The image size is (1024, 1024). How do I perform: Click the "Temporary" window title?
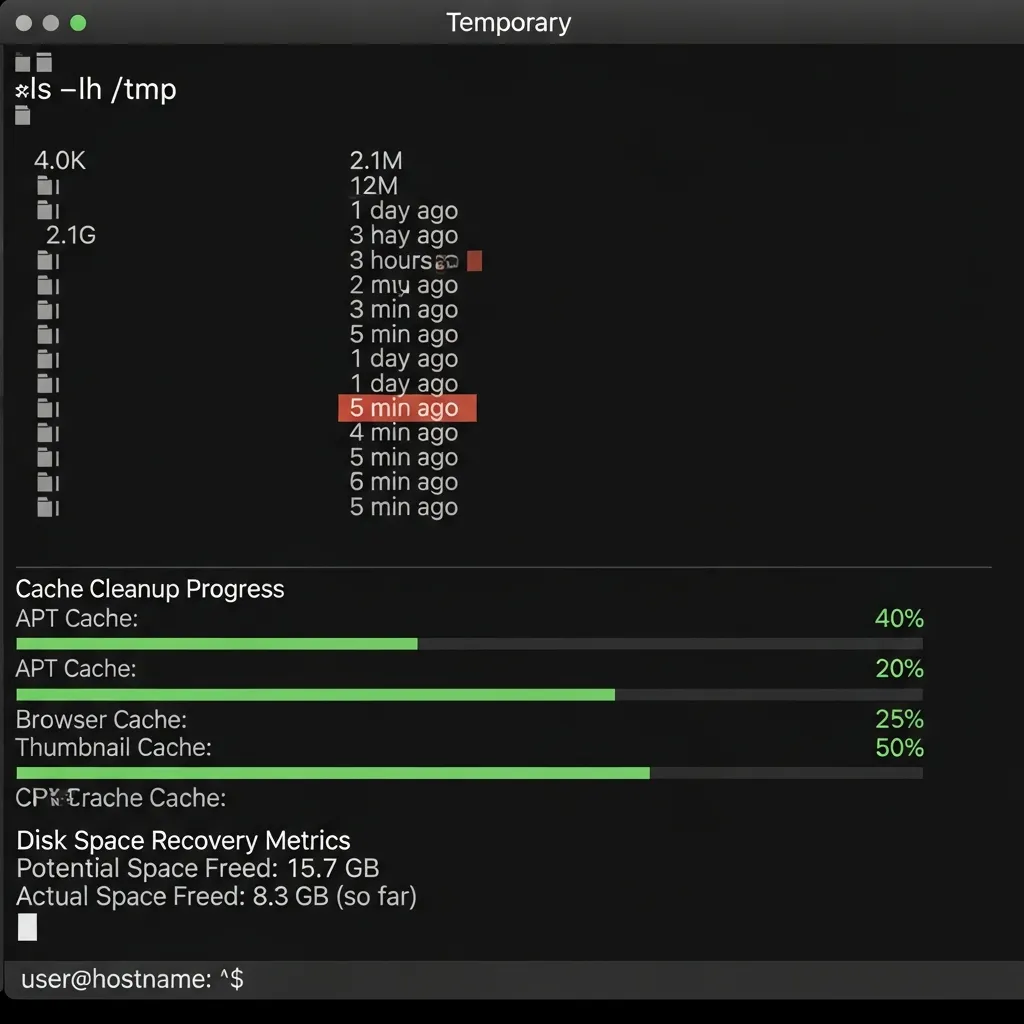pyautogui.click(x=510, y=22)
